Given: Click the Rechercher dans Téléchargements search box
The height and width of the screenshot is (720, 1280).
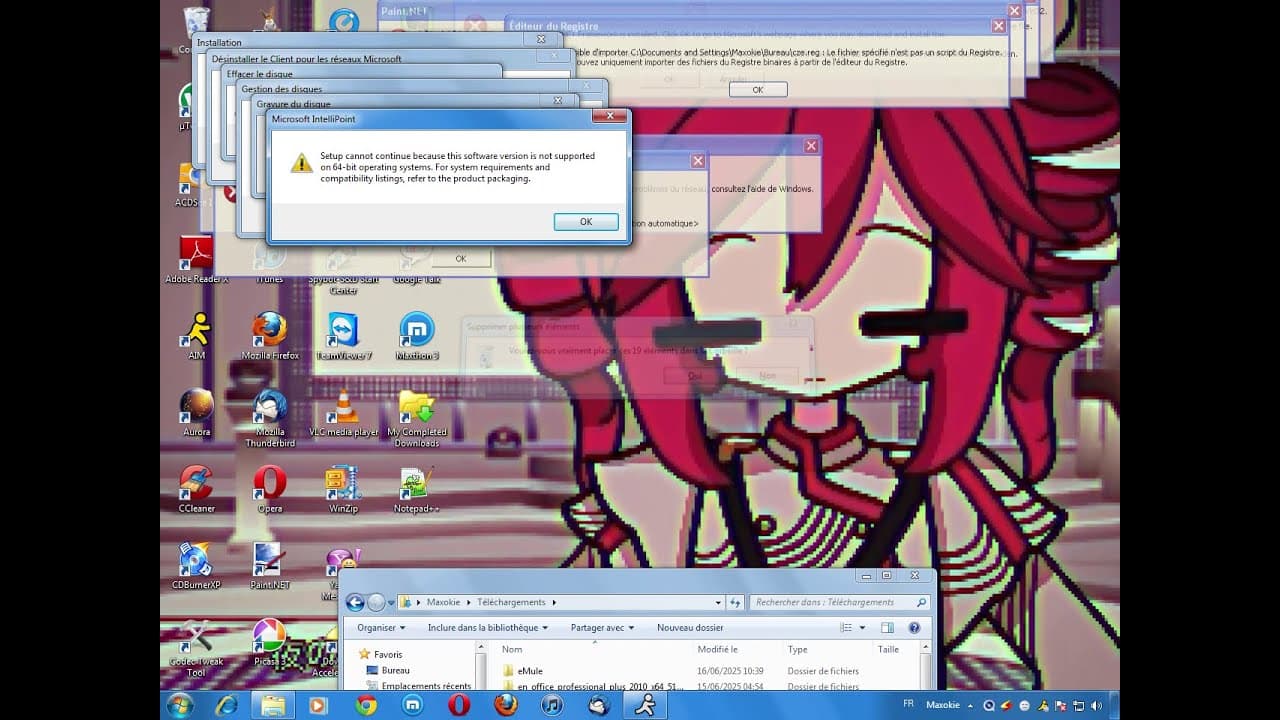Looking at the screenshot, I should click(840, 602).
